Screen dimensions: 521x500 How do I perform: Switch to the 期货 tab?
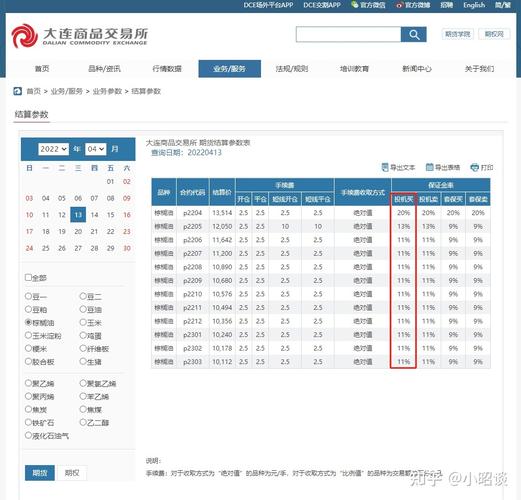pos(40,473)
